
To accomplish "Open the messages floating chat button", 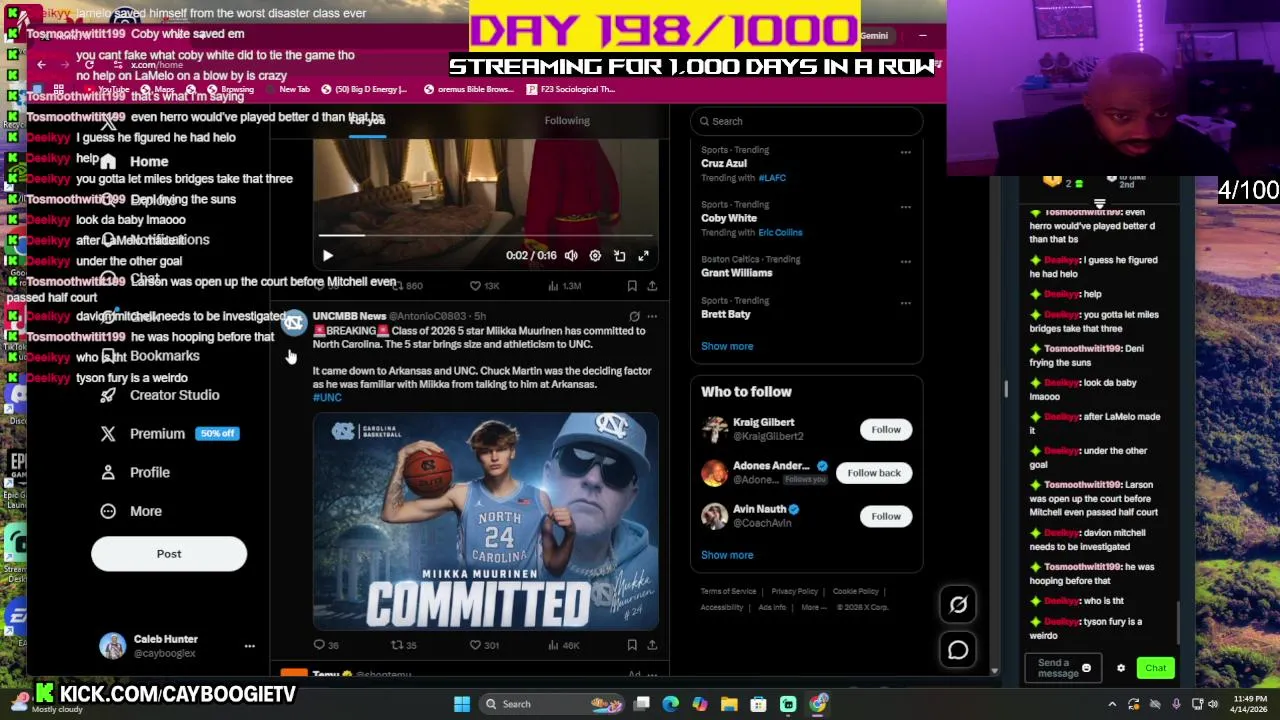I will (x=958, y=650).
